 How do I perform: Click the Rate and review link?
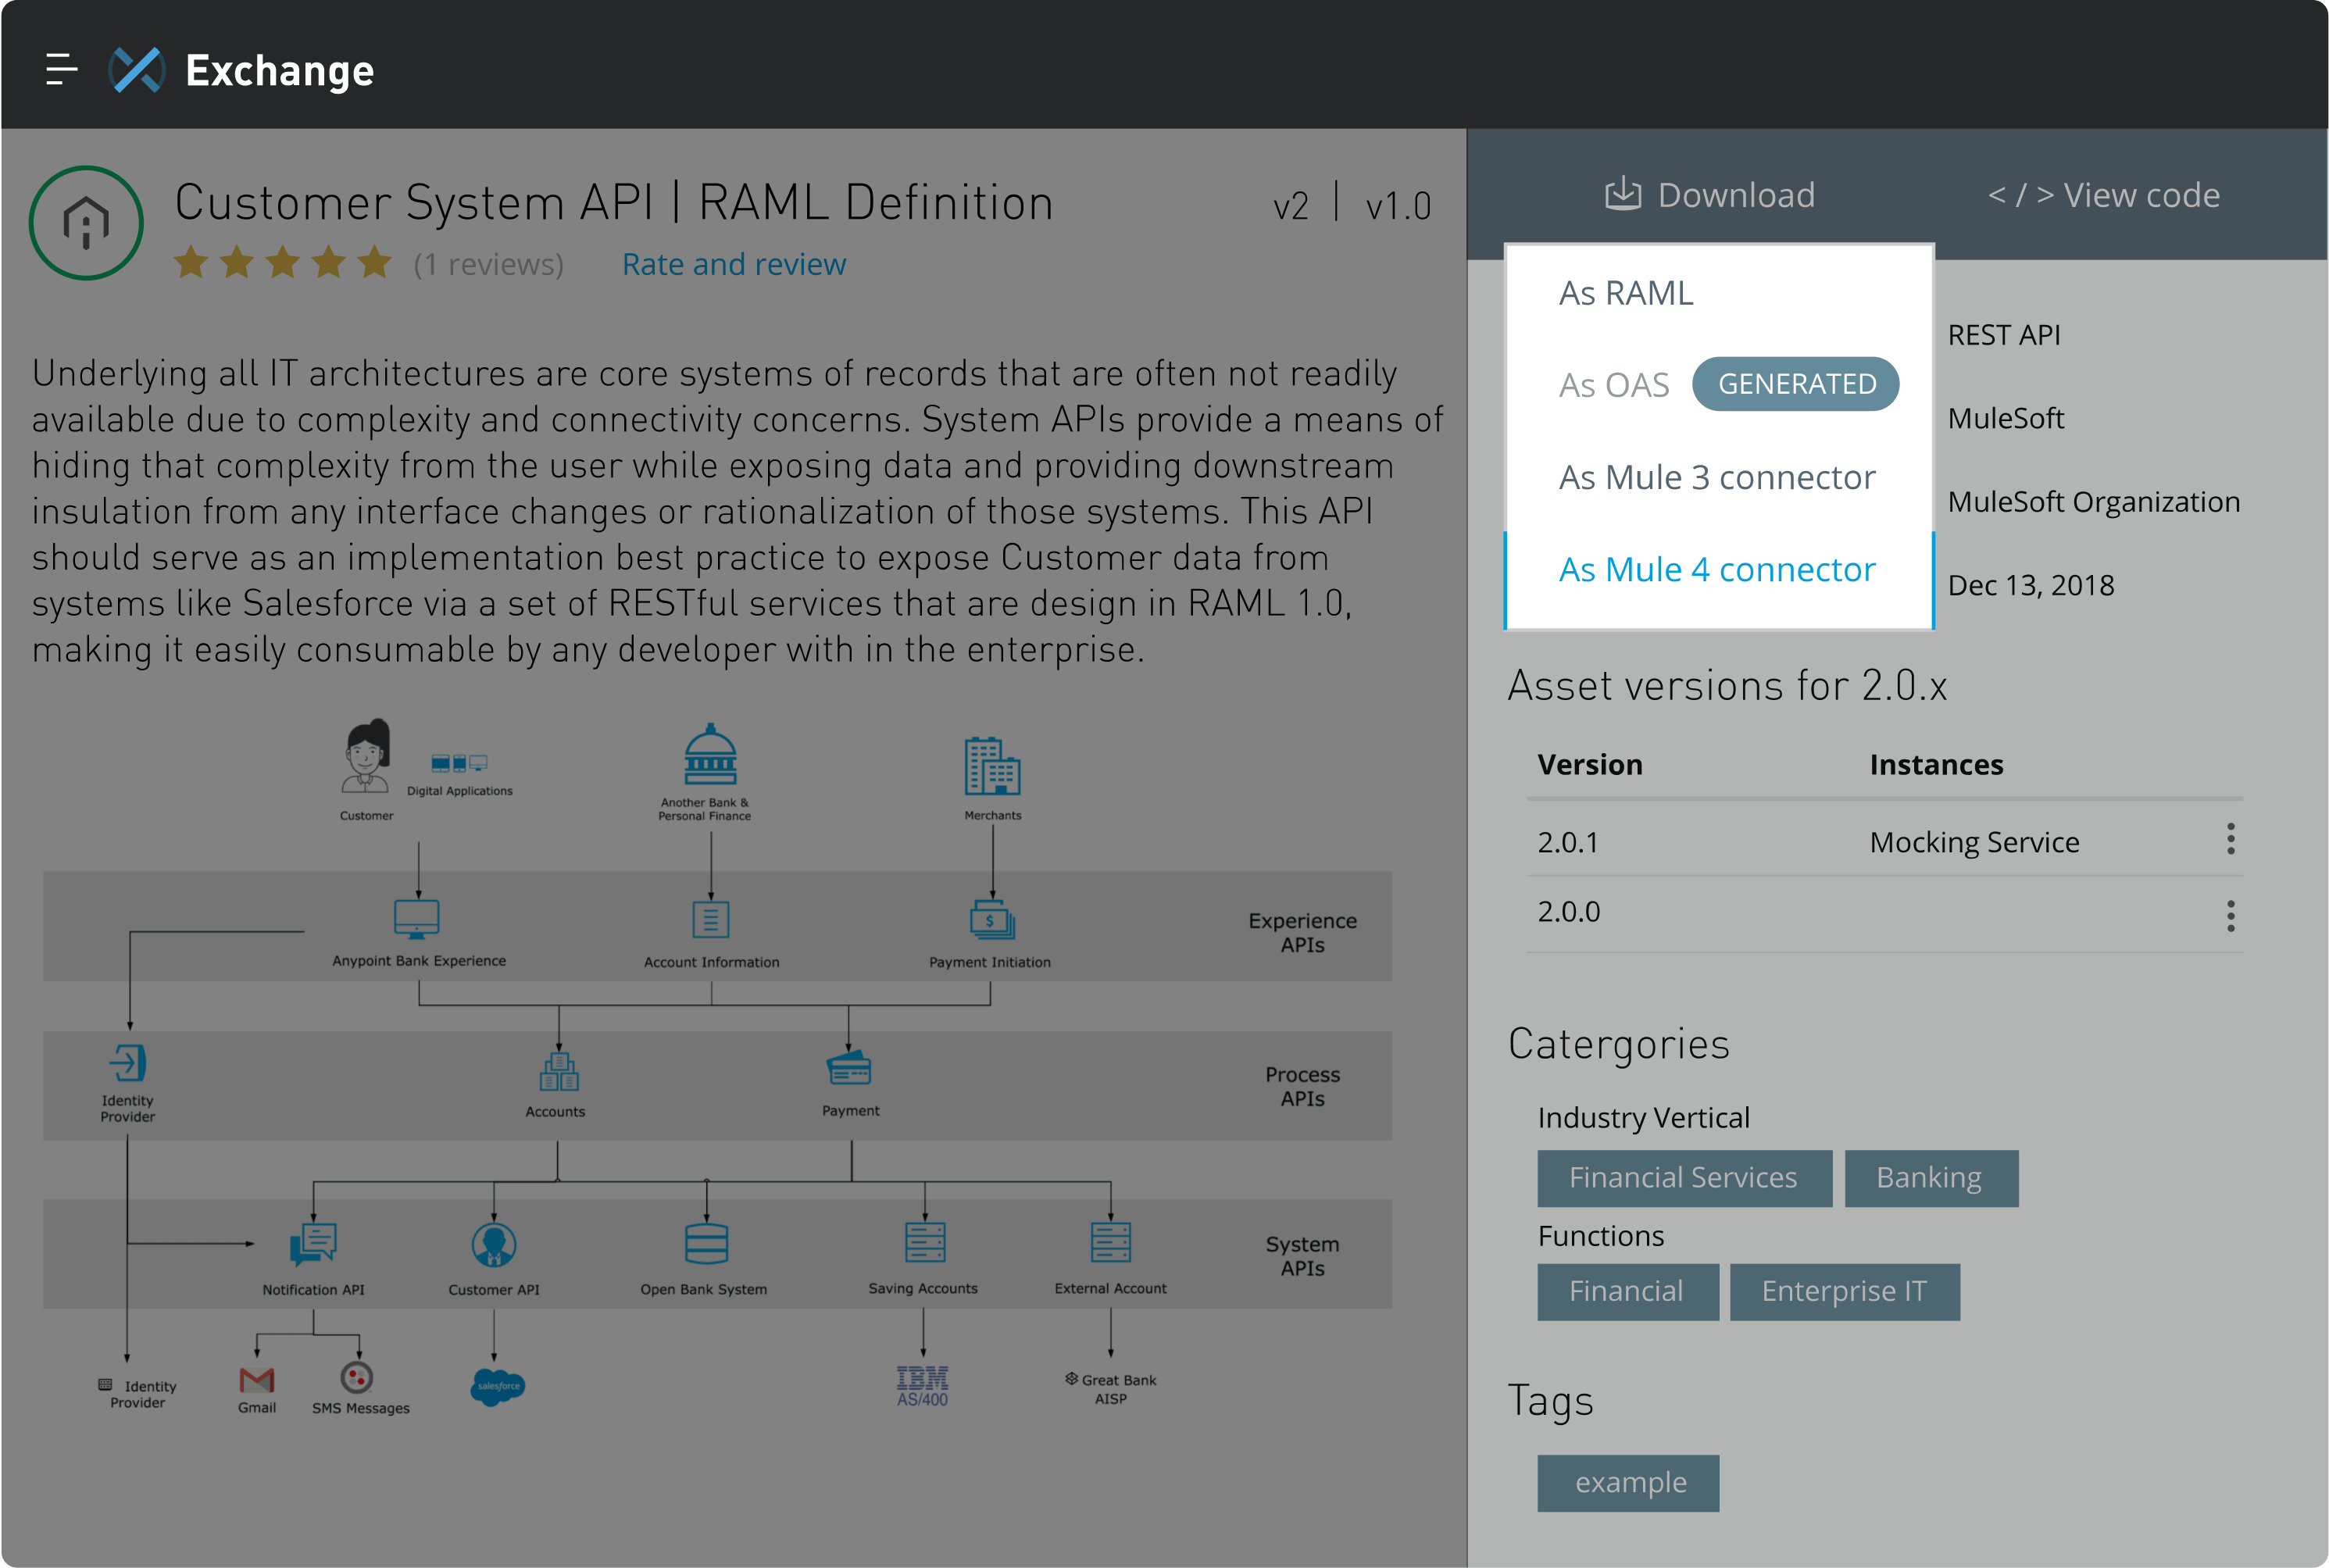(733, 263)
